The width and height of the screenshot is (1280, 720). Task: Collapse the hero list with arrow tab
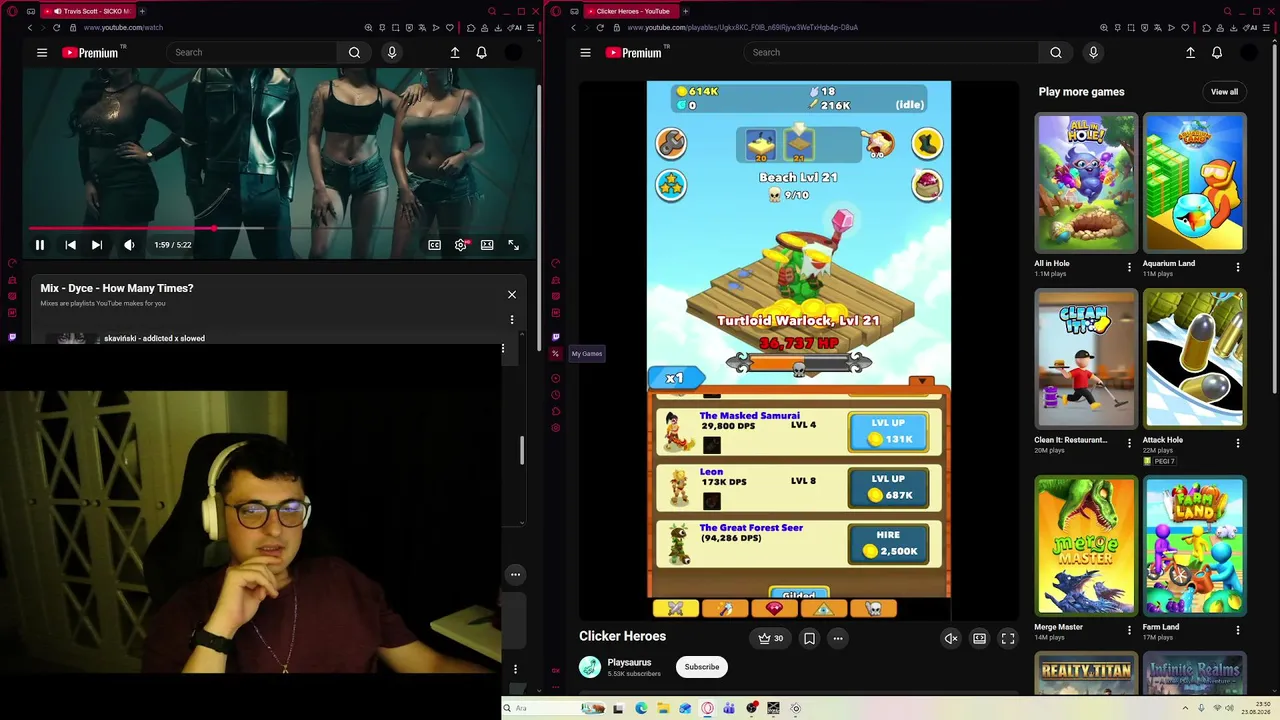pos(922,382)
